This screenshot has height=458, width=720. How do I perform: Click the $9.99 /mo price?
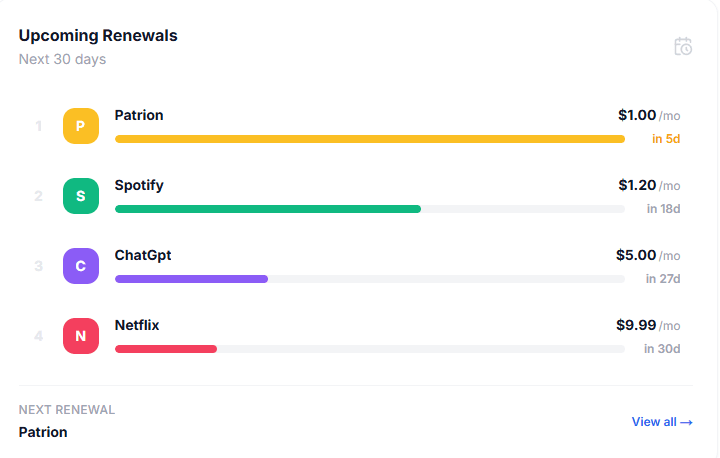[x=648, y=325]
